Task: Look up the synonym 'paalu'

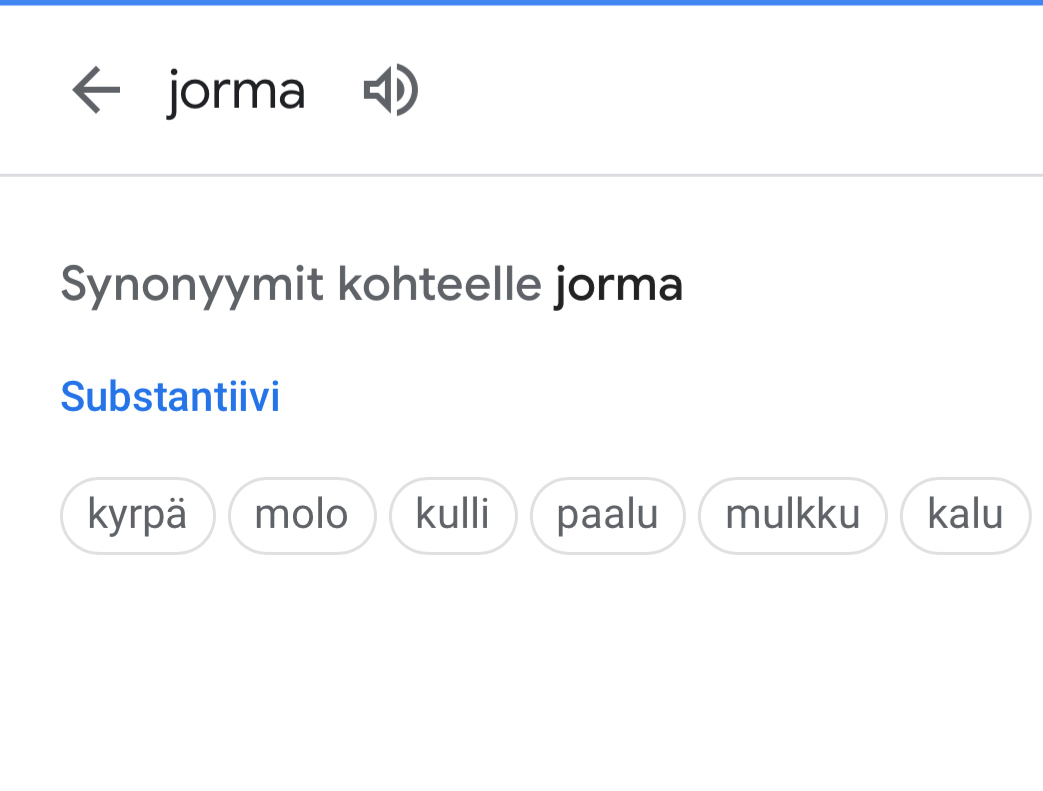Action: tap(607, 515)
